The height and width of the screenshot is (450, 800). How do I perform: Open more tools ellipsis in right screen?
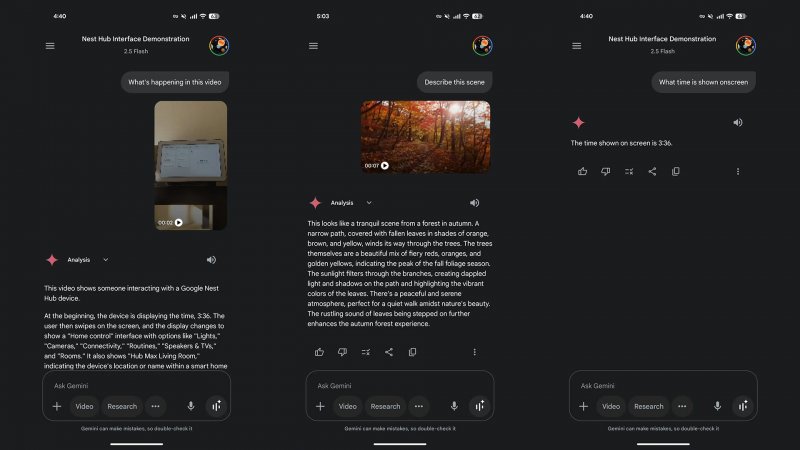[682, 407]
